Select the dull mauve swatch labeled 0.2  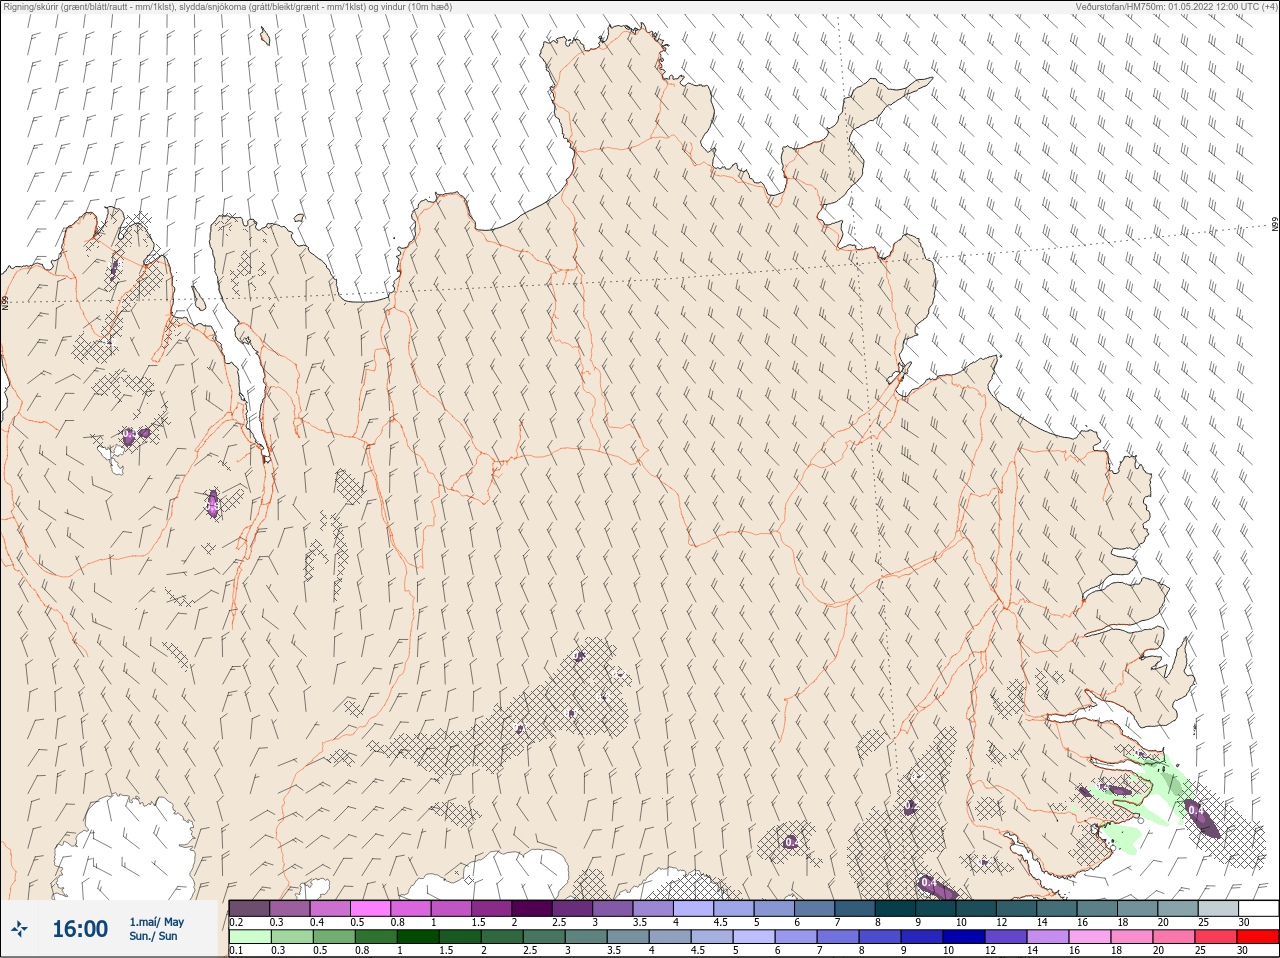tap(249, 908)
